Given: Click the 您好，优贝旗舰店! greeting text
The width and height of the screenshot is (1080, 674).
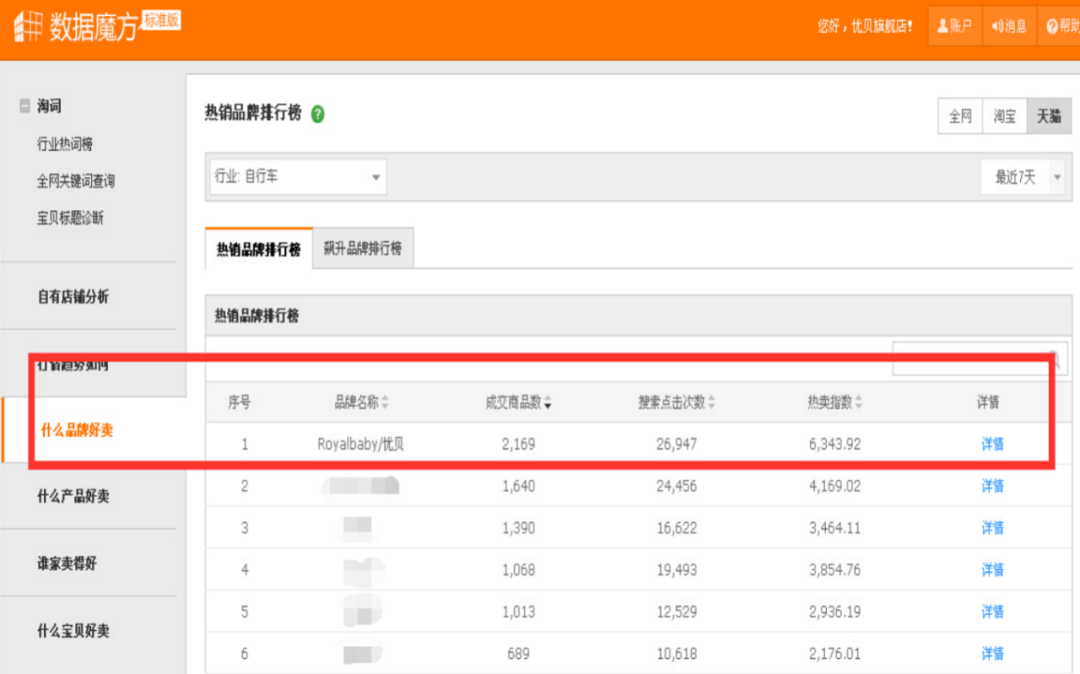Looking at the screenshot, I should 865,26.
